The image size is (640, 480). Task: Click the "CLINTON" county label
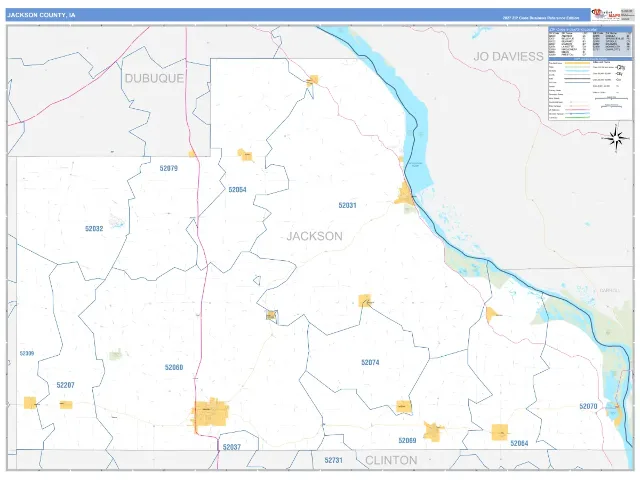[x=391, y=460]
